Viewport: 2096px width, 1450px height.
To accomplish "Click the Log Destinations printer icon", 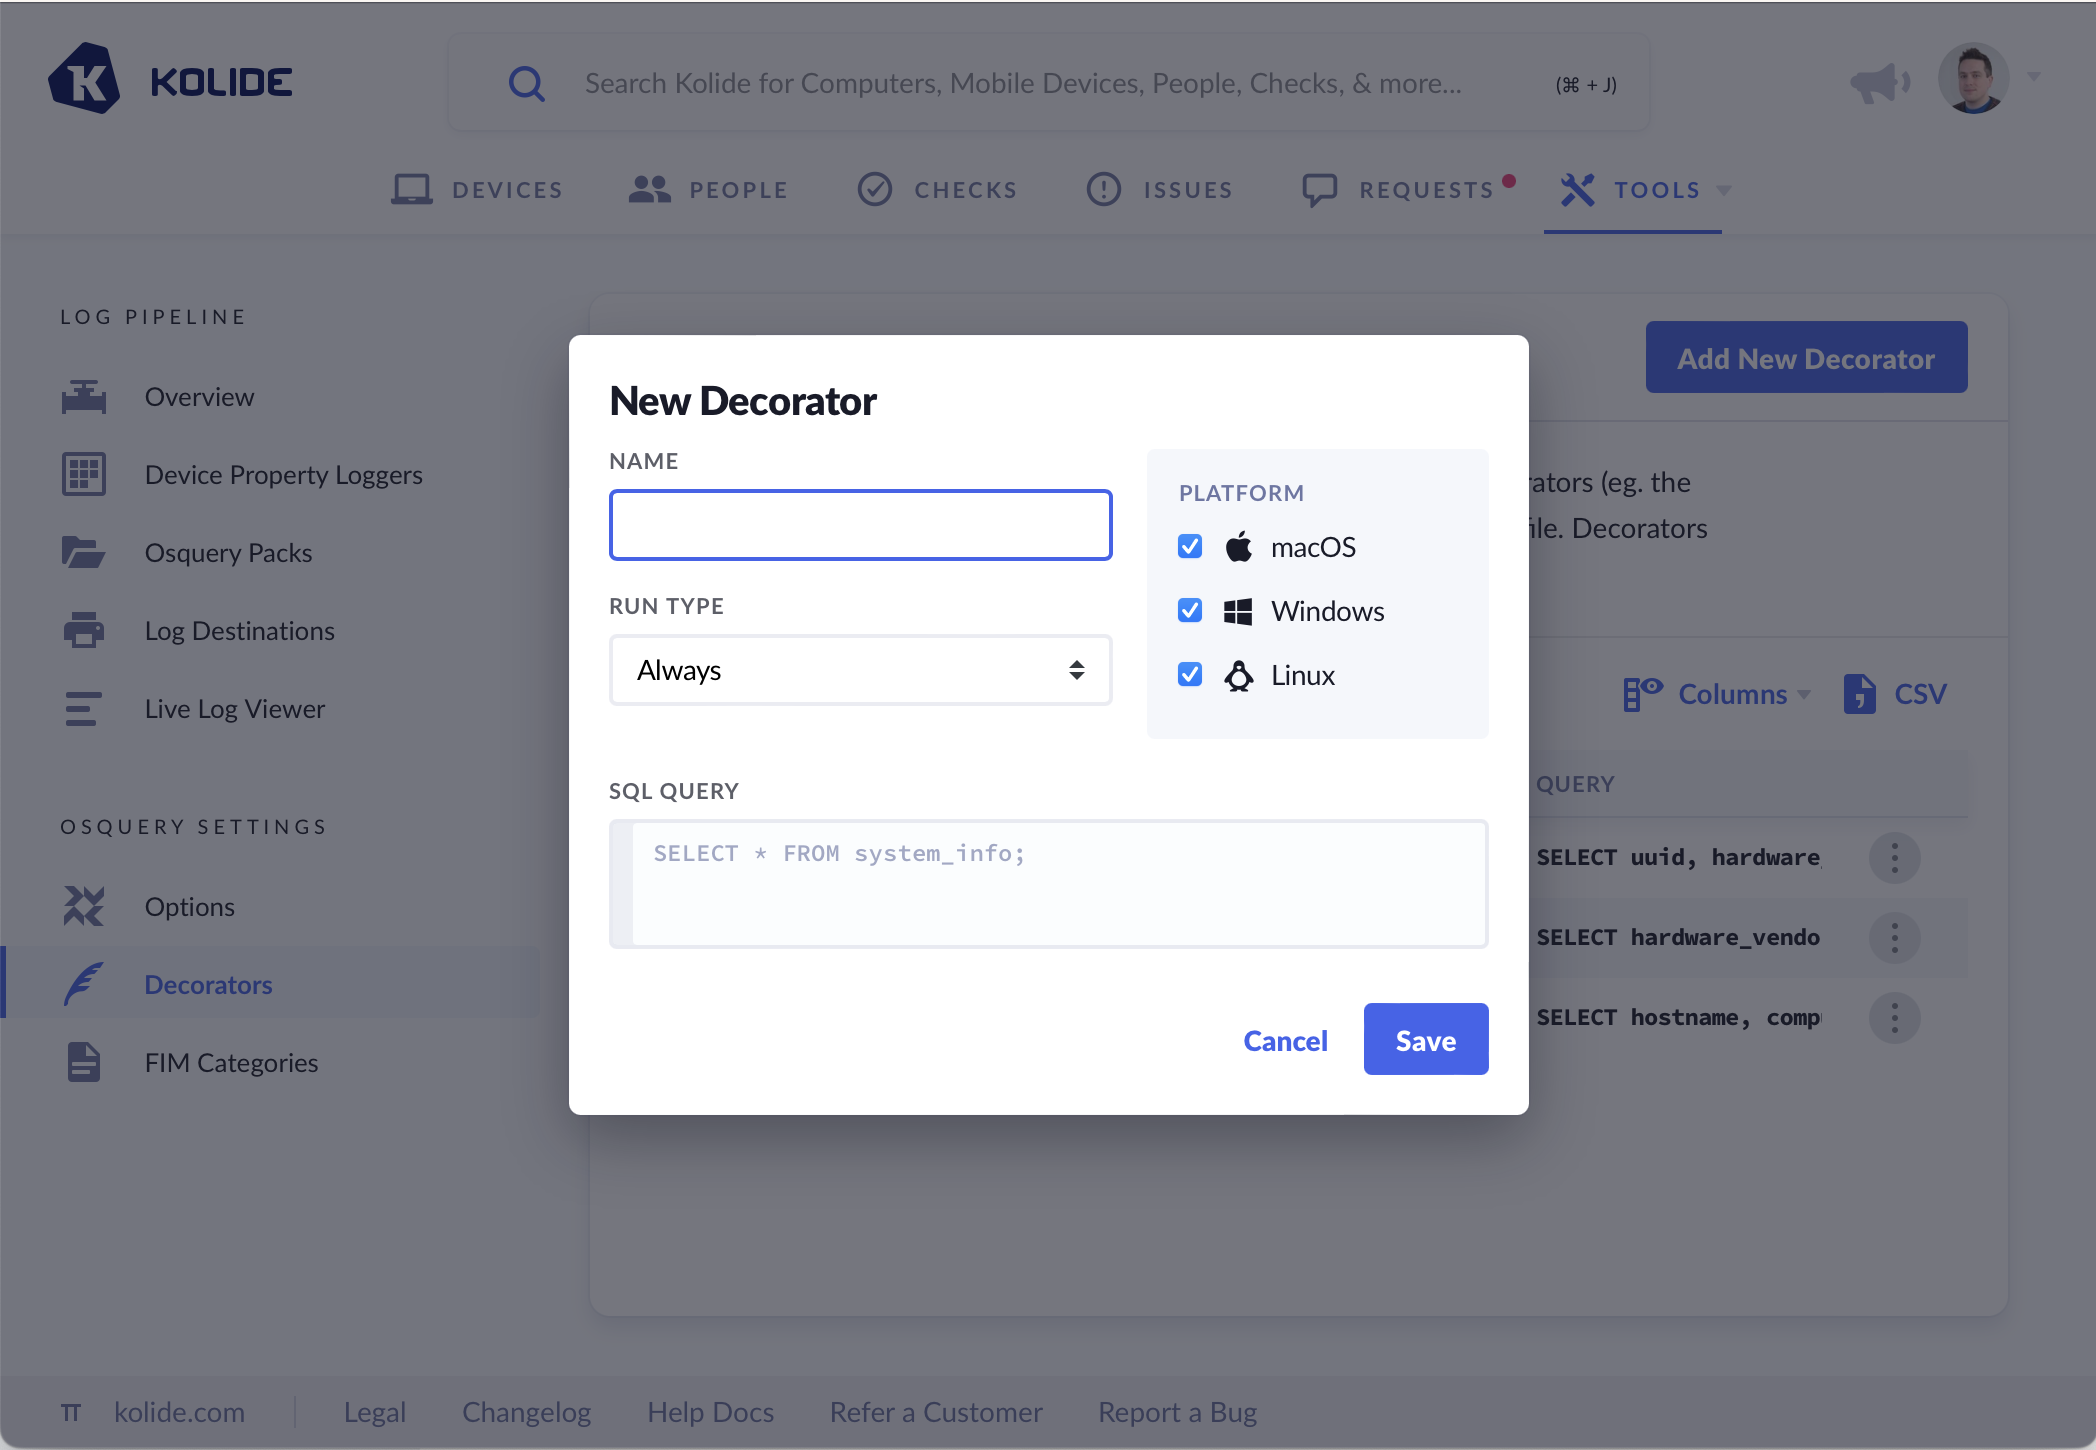I will [x=83, y=630].
